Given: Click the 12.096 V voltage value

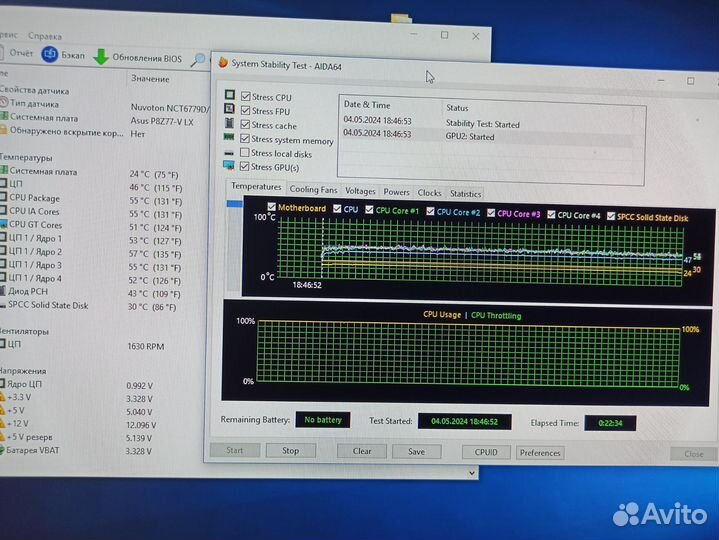Looking at the screenshot, I should pos(141,425).
